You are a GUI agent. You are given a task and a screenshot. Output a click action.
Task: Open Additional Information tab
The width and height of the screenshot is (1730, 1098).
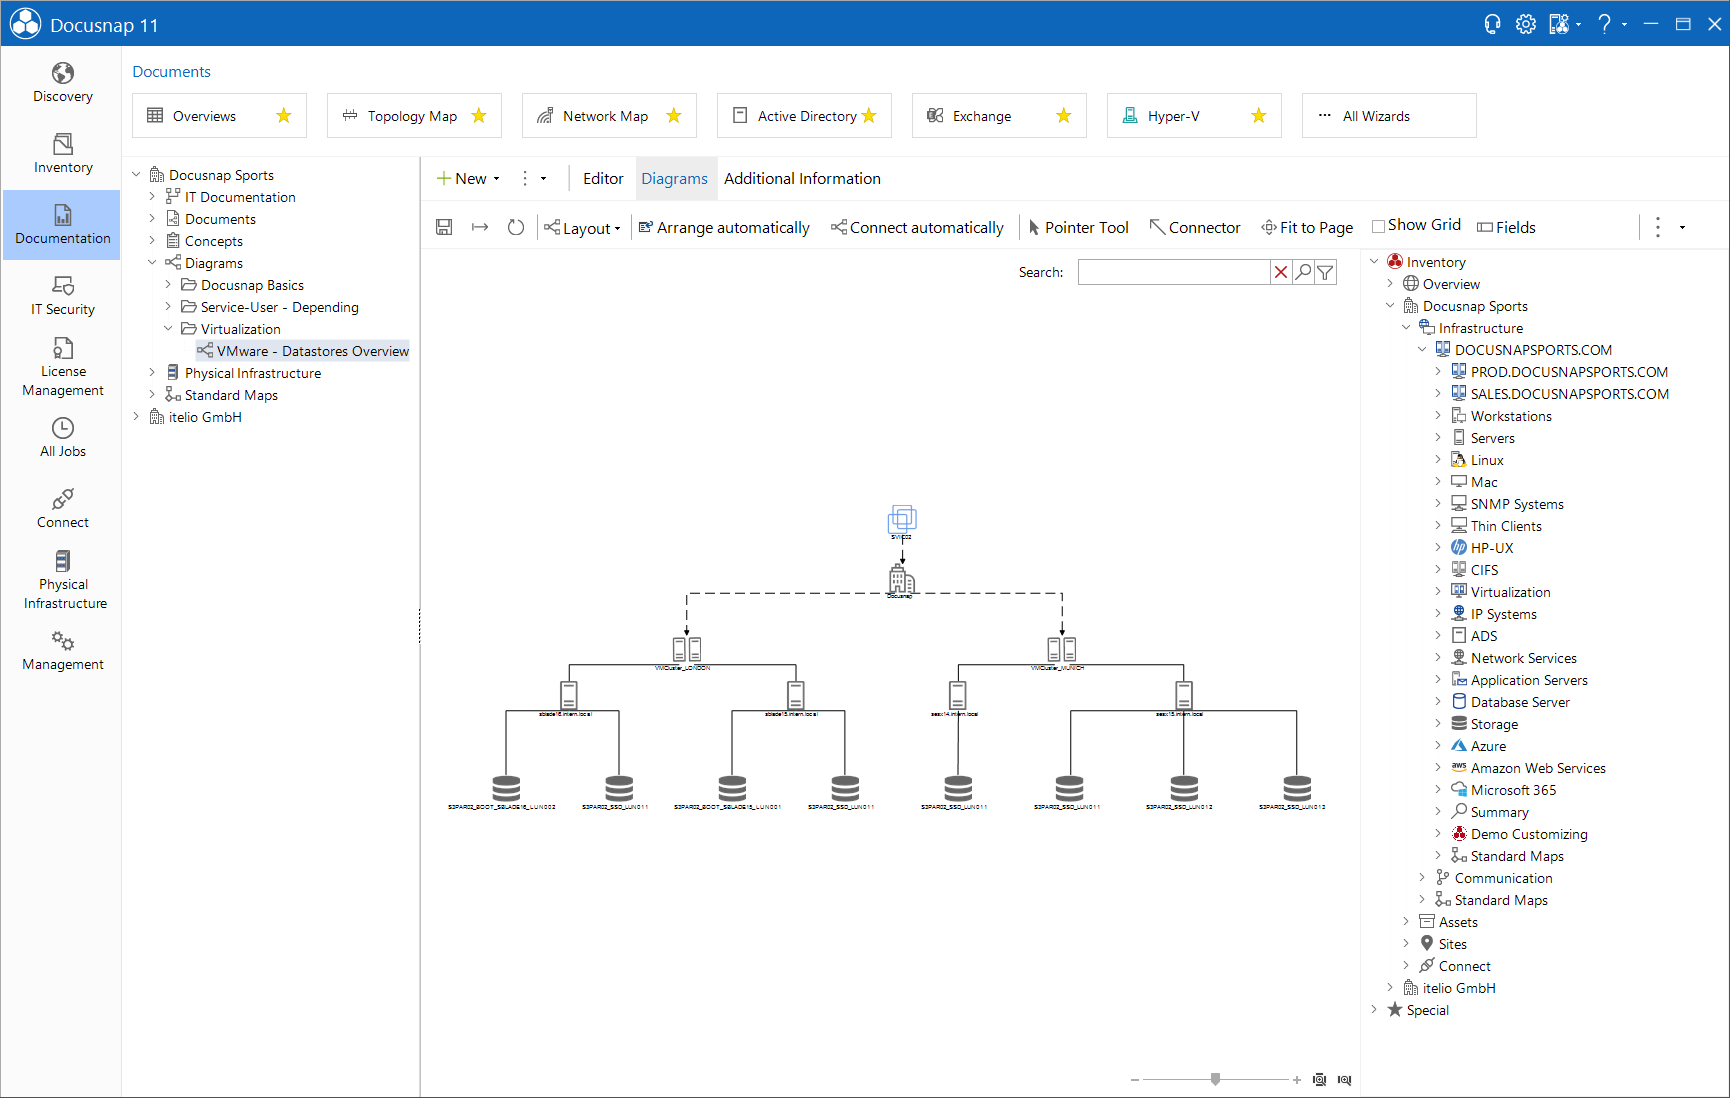[x=802, y=179]
